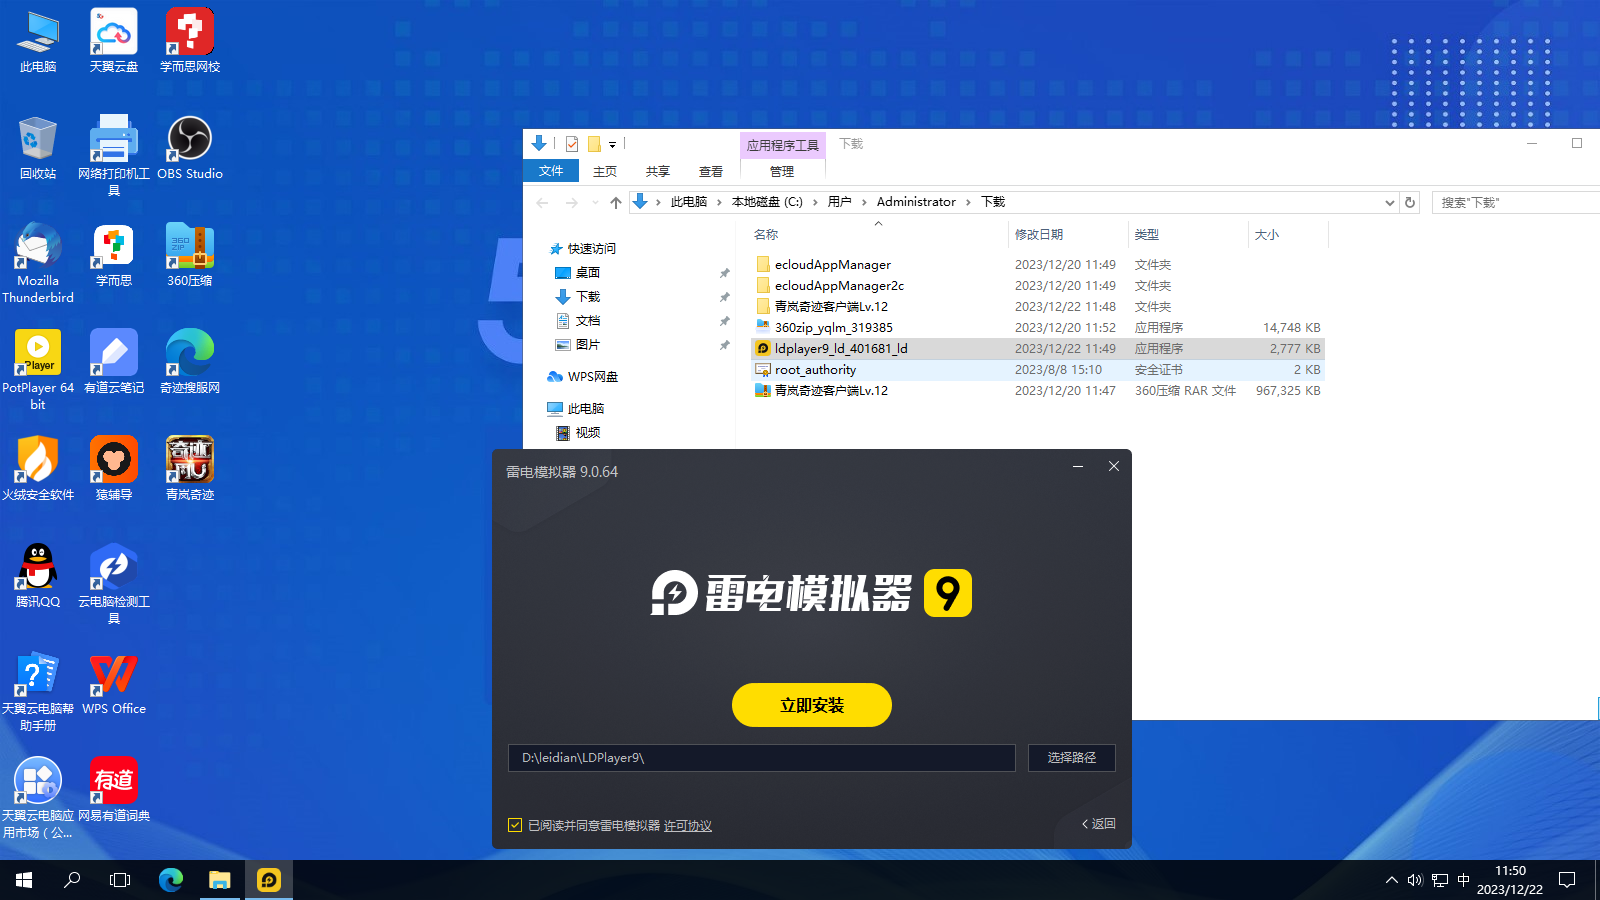Screen dimensions: 1600x900
Task: Launch OBS Studio from desktop
Action: coord(190,148)
